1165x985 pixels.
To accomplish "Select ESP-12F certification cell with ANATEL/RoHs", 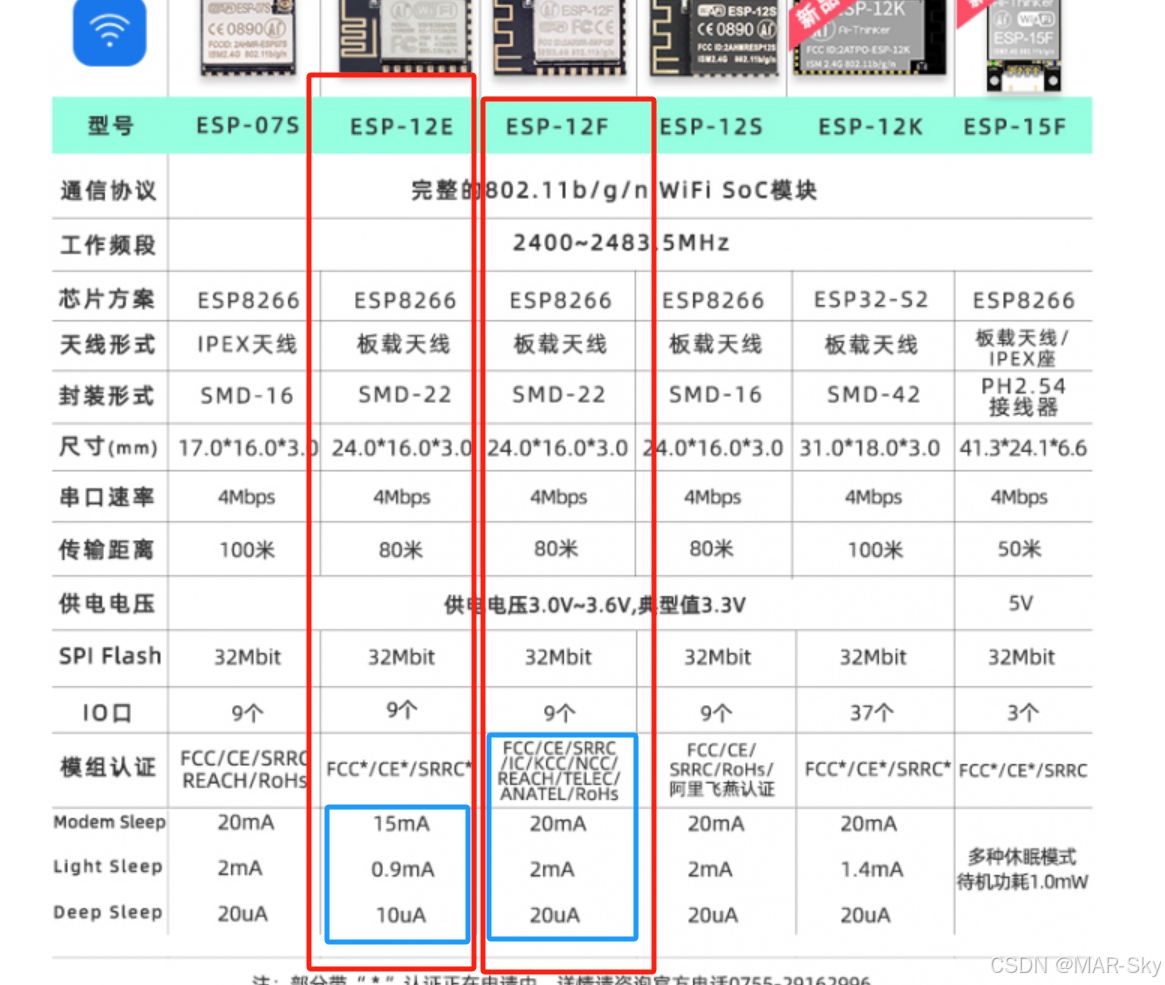I will click(x=559, y=771).
